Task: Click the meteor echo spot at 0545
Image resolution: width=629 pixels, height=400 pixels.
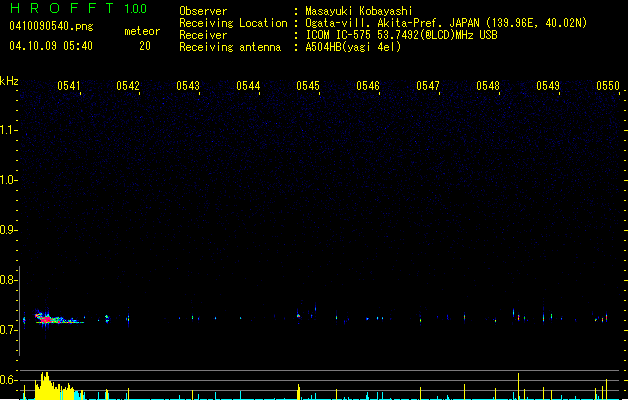Action: pos(298,316)
